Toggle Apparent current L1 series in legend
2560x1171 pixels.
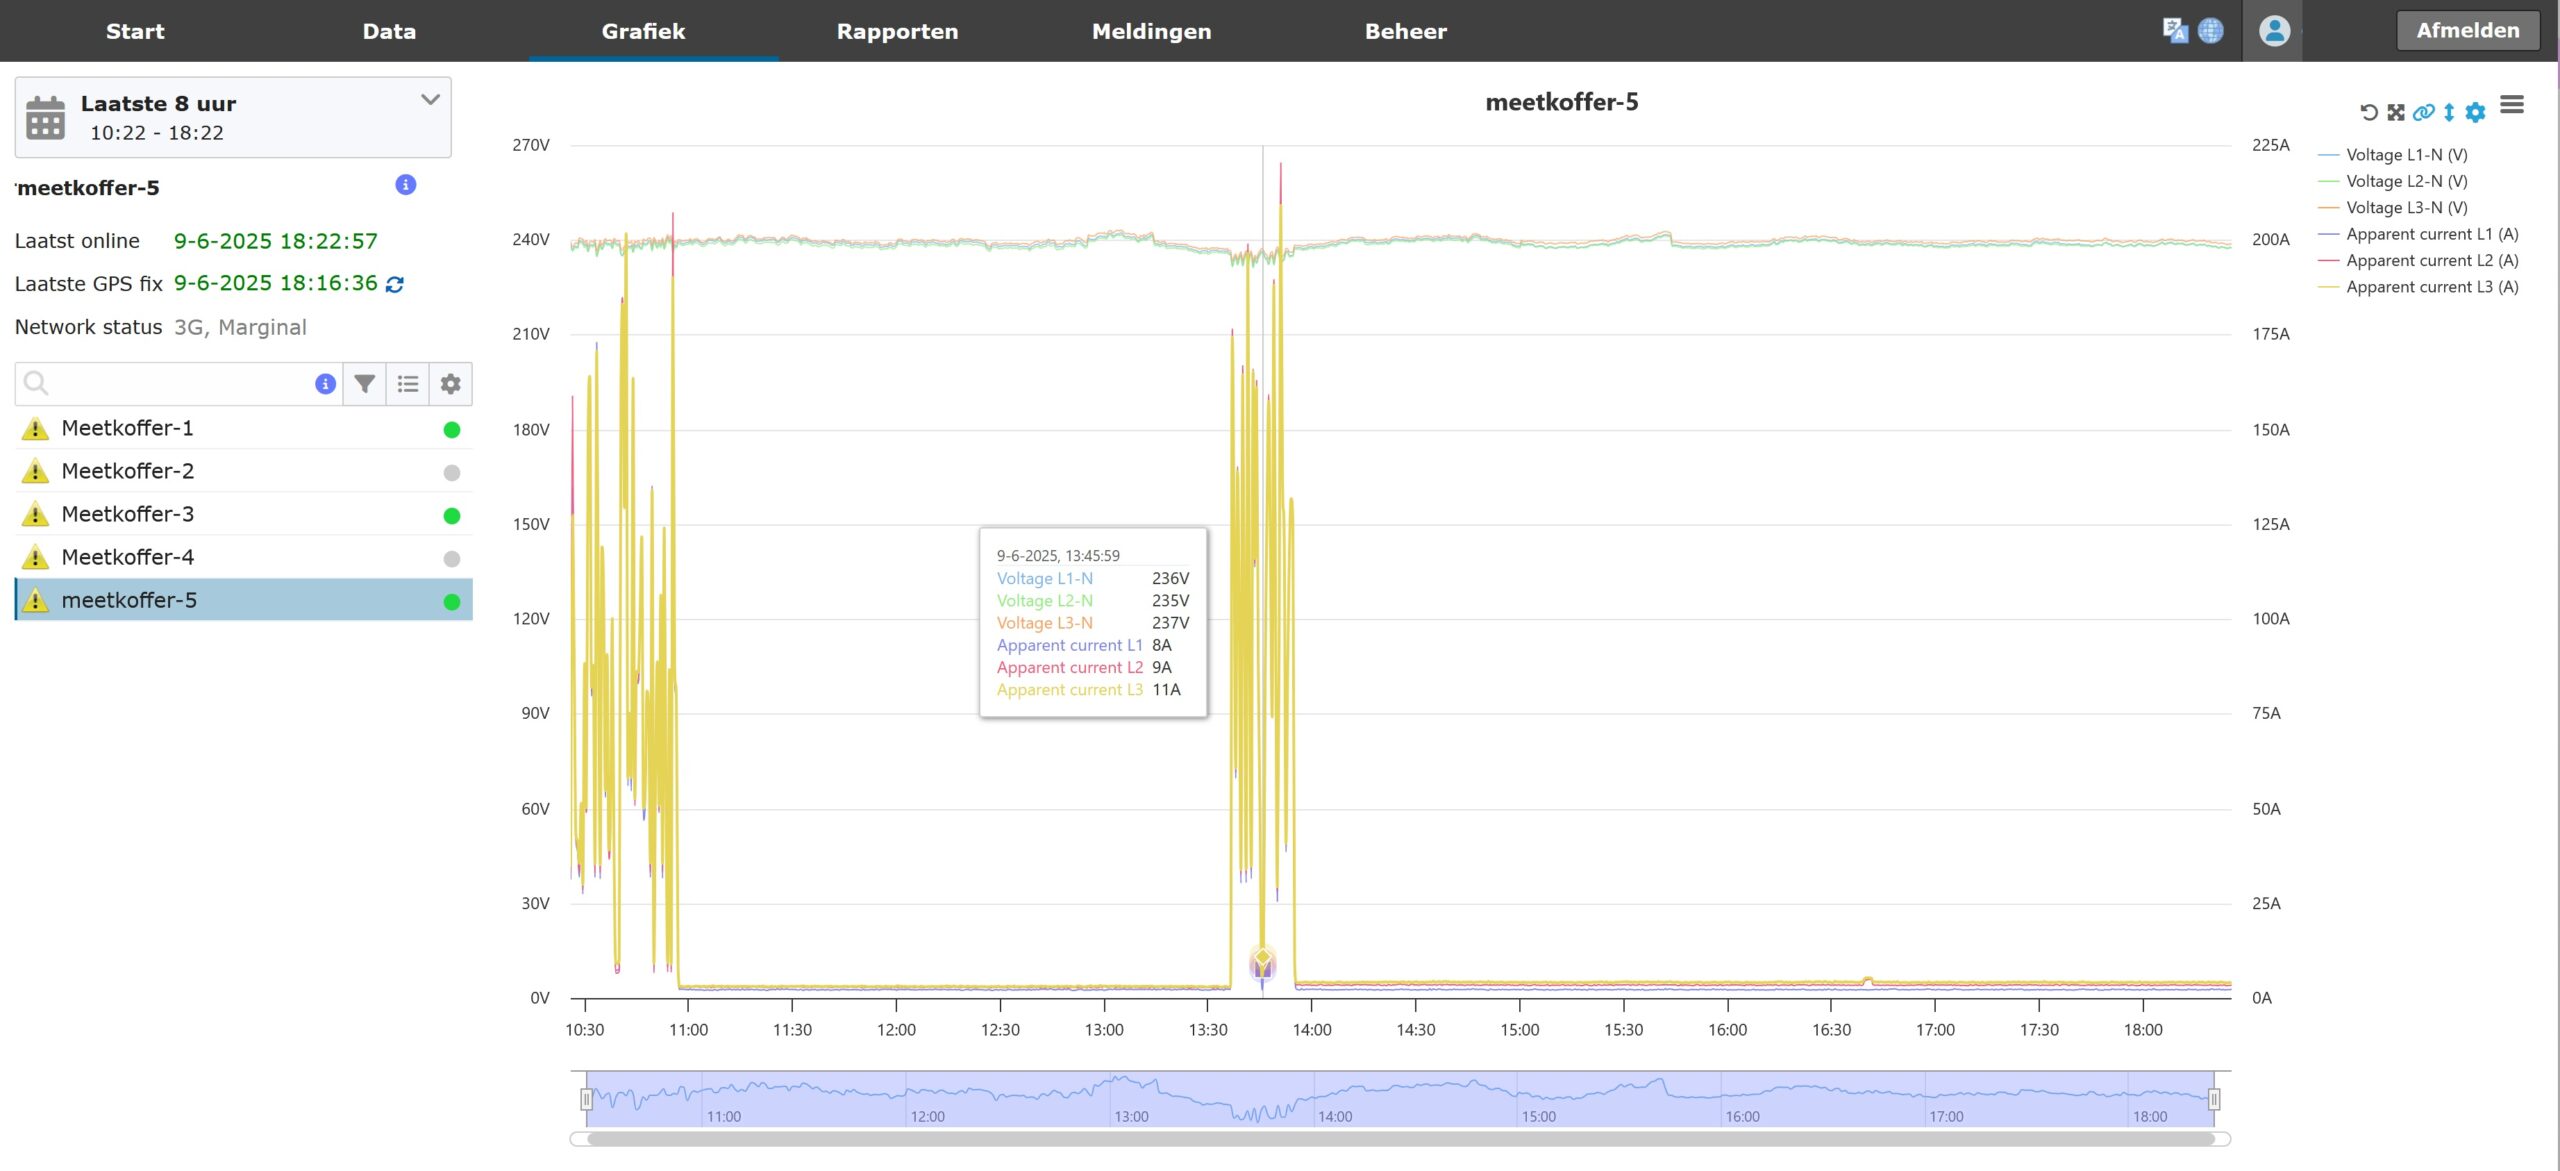pos(2418,234)
